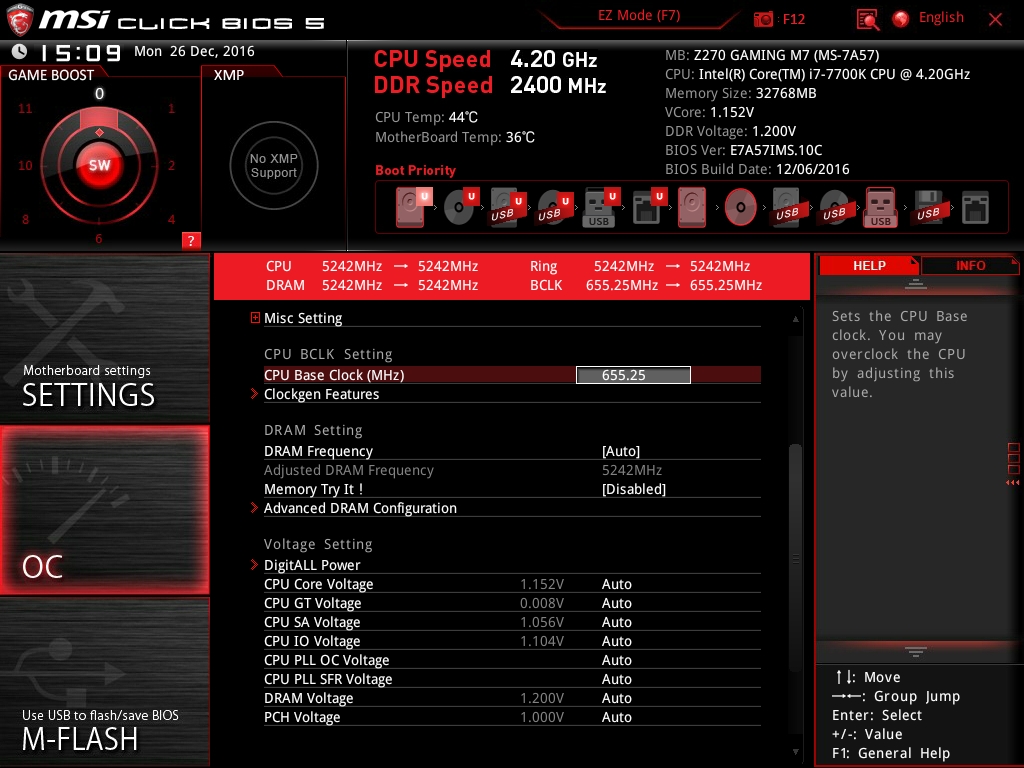Set DRAM Voltage Auto value
The height and width of the screenshot is (768, 1024).
[616, 697]
